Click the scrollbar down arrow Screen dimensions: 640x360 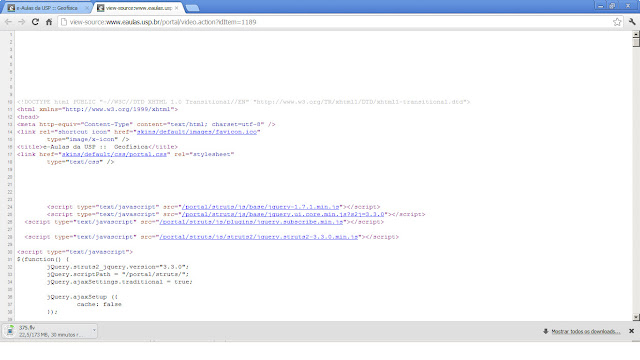pyautogui.click(x=636, y=317)
